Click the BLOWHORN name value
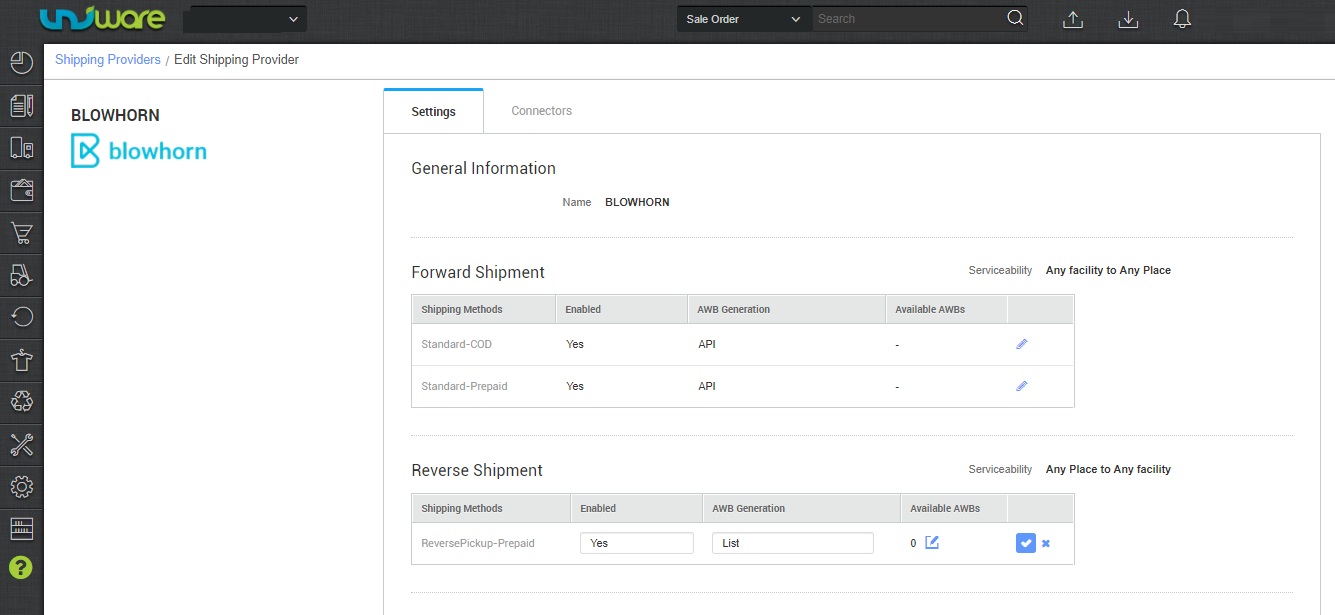Viewport: 1335px width, 615px height. (x=637, y=202)
